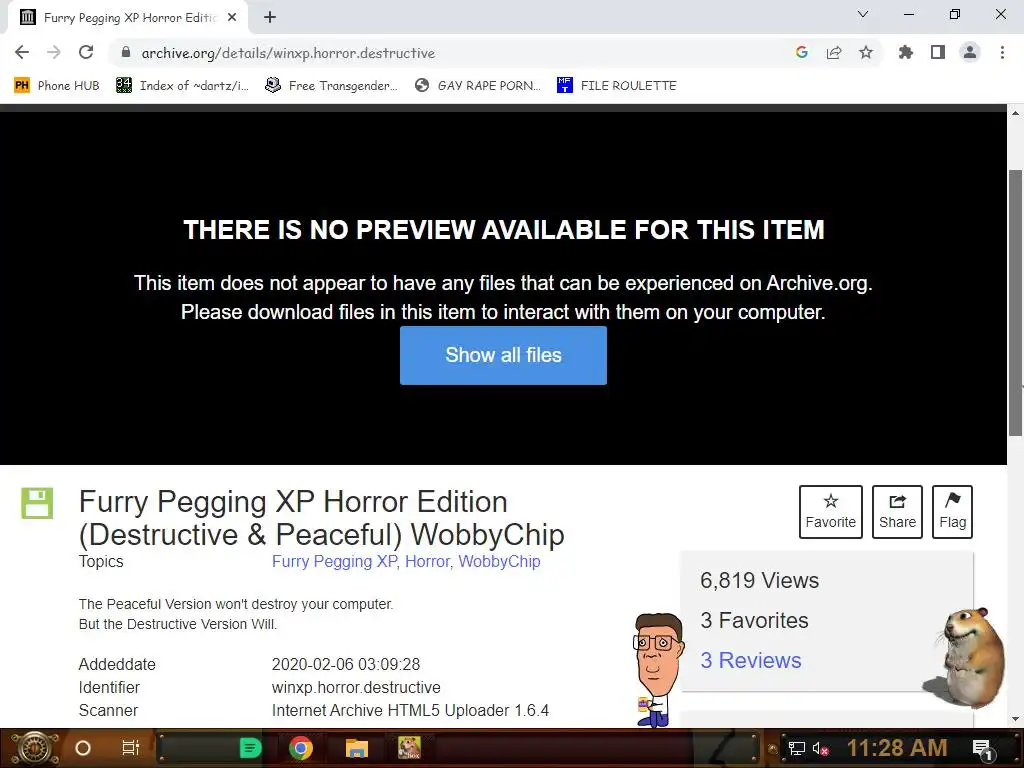1024x768 pixels.
Task: Open the green notes app on taskbar
Action: tap(250, 748)
